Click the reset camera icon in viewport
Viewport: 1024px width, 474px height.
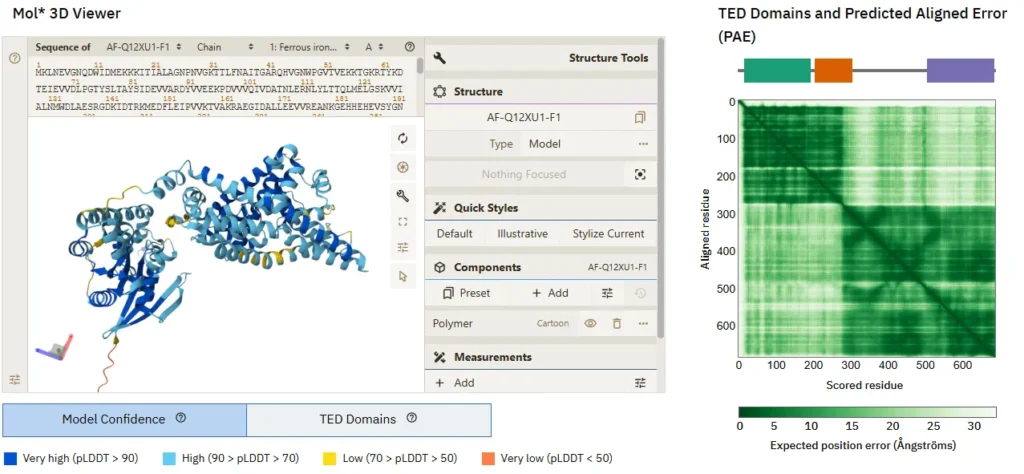click(x=403, y=139)
